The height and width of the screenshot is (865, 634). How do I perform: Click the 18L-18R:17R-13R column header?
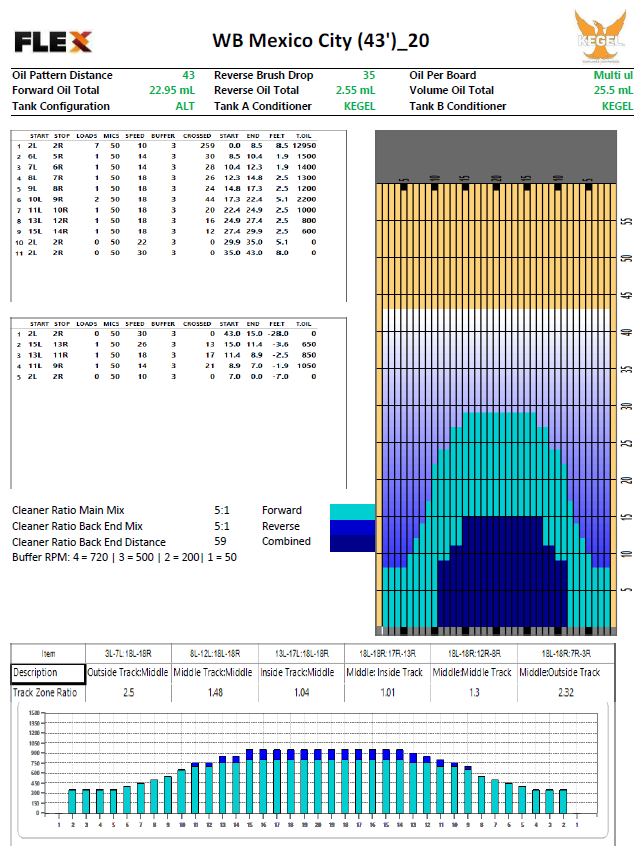coord(387,654)
